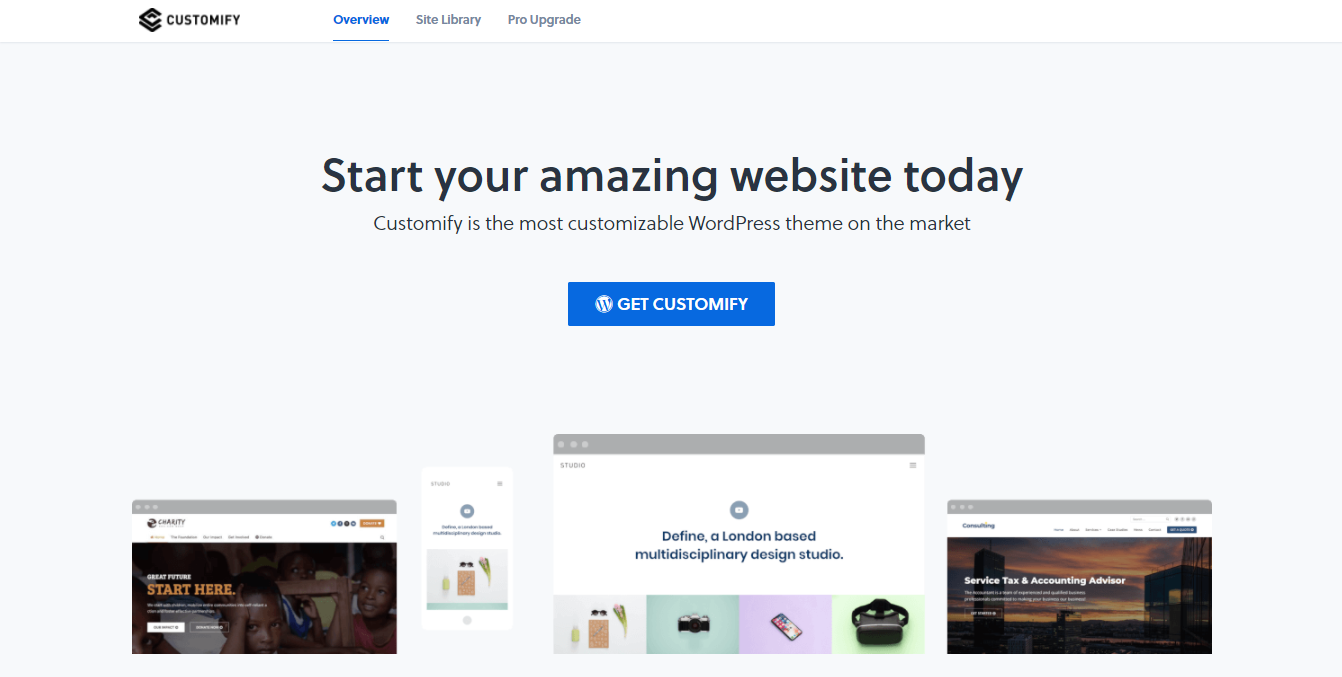The image size is (1342, 677).
Task: Click the Customify logo icon
Action: [x=150, y=20]
